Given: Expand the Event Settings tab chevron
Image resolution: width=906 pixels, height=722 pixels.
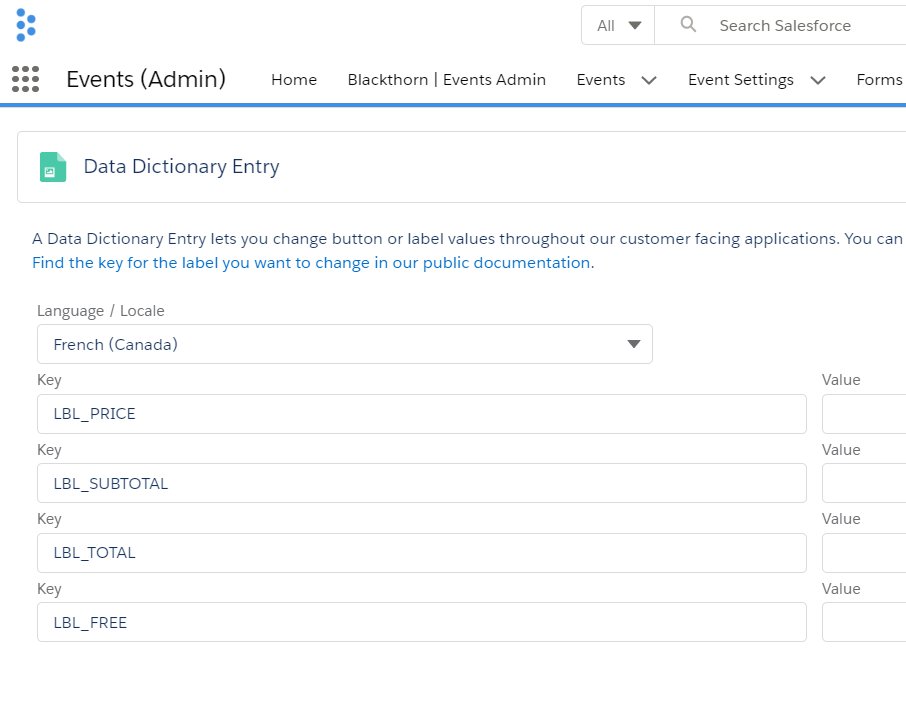Looking at the screenshot, I should [x=818, y=80].
